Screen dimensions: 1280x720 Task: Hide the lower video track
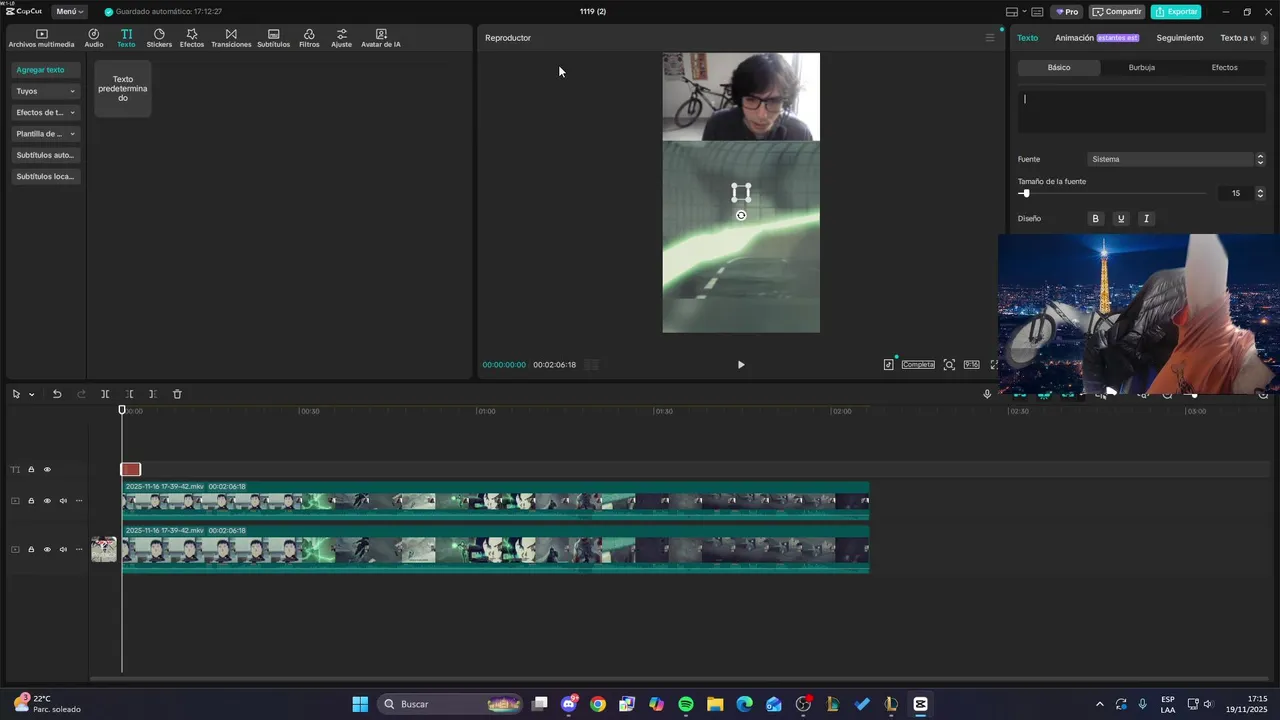pyautogui.click(x=47, y=549)
